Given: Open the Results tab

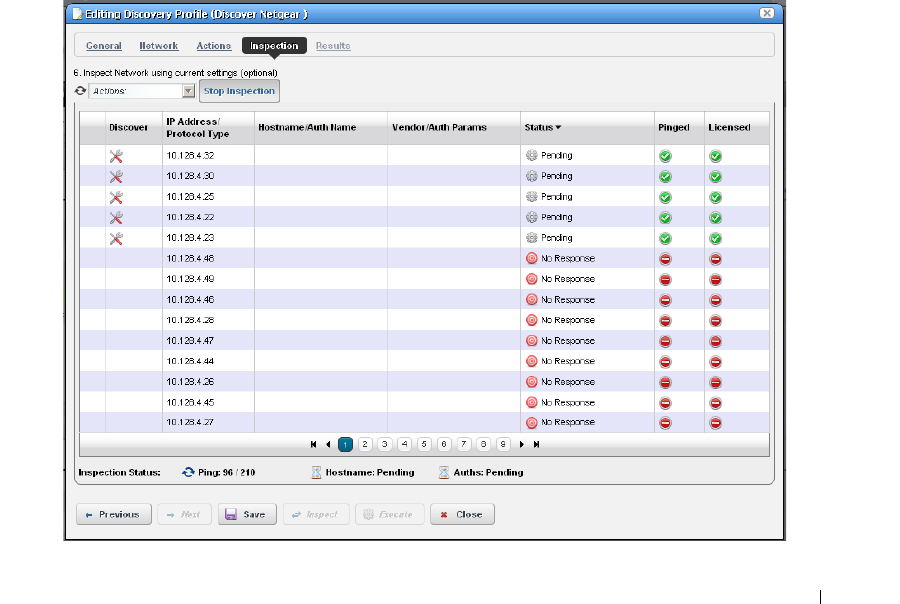Looking at the screenshot, I should (333, 46).
